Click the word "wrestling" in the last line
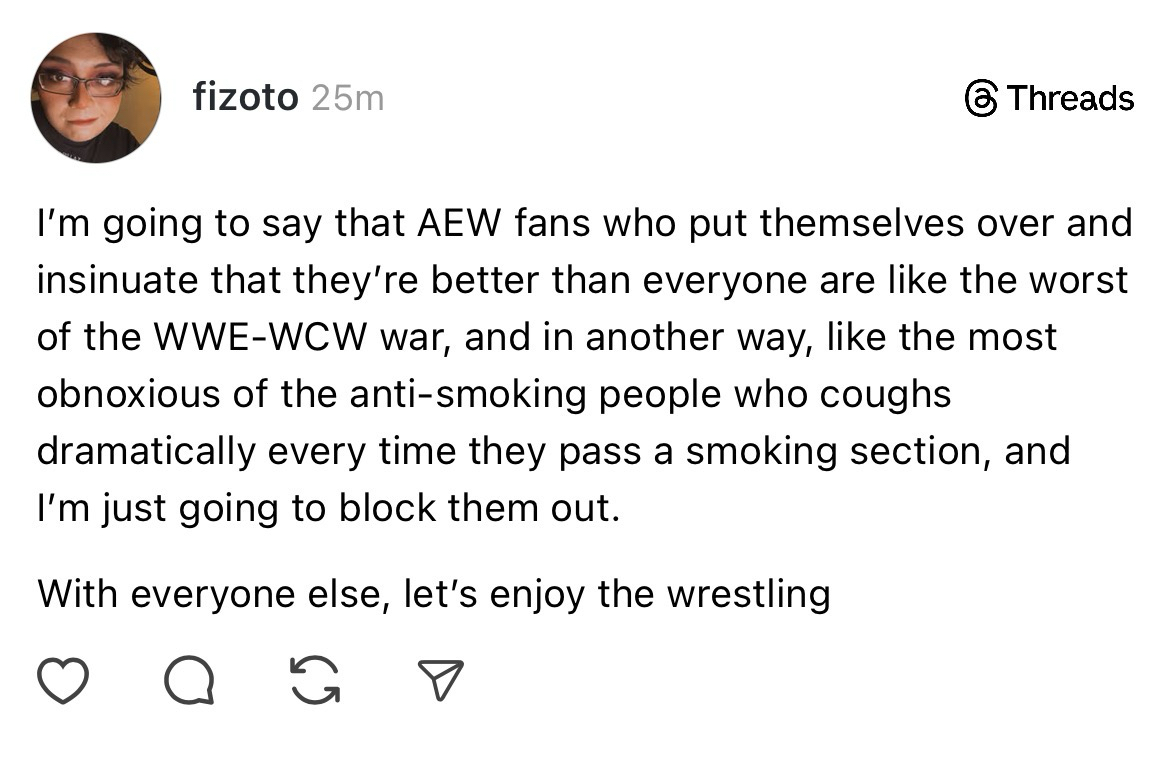The image size is (1170, 762). click(x=748, y=594)
